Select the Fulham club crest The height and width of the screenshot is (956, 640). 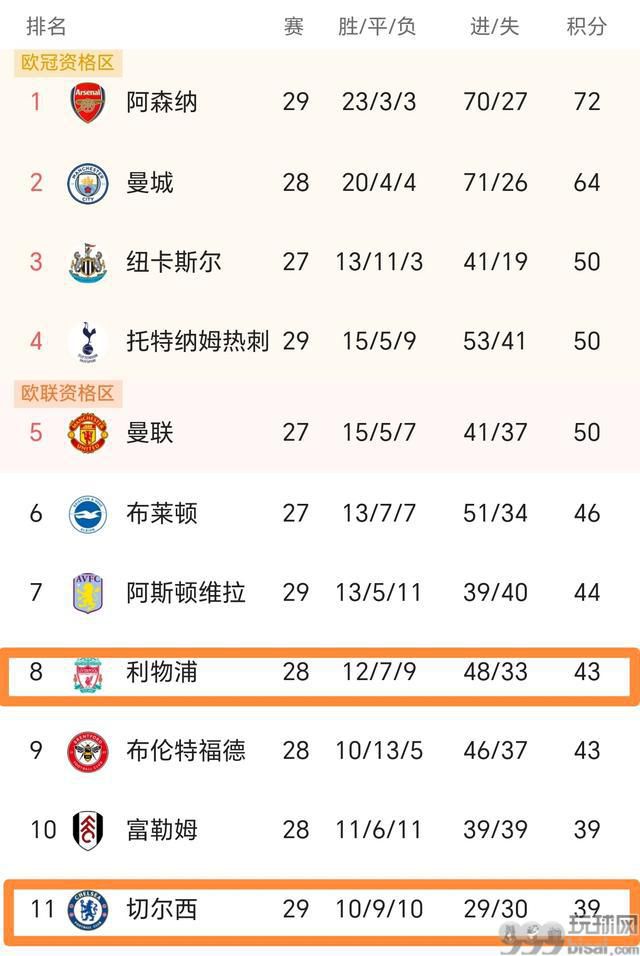pos(88,830)
